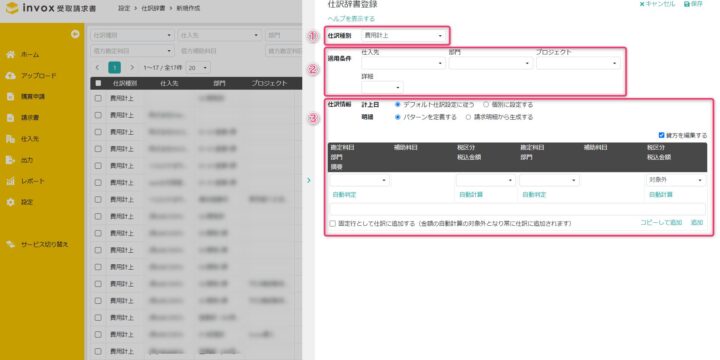Sort list by the 仕訳種別 column header
This screenshot has width=720, height=360.
[x=125, y=83]
